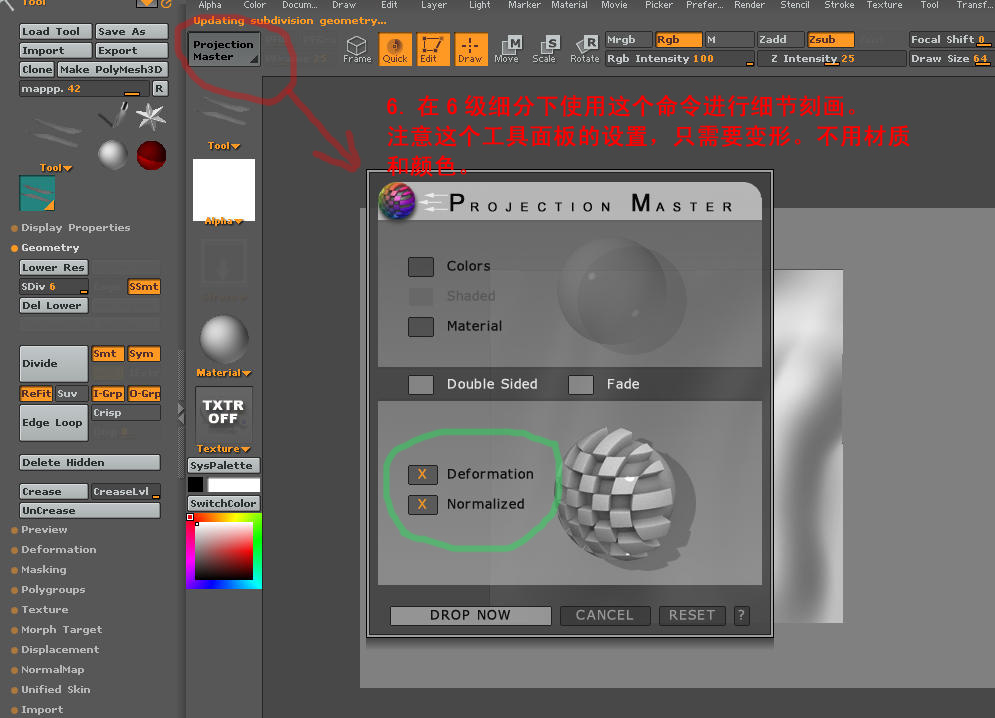Open the Projection Master help question mark
Screen dimensions: 995x718
pyautogui.click(x=741, y=615)
